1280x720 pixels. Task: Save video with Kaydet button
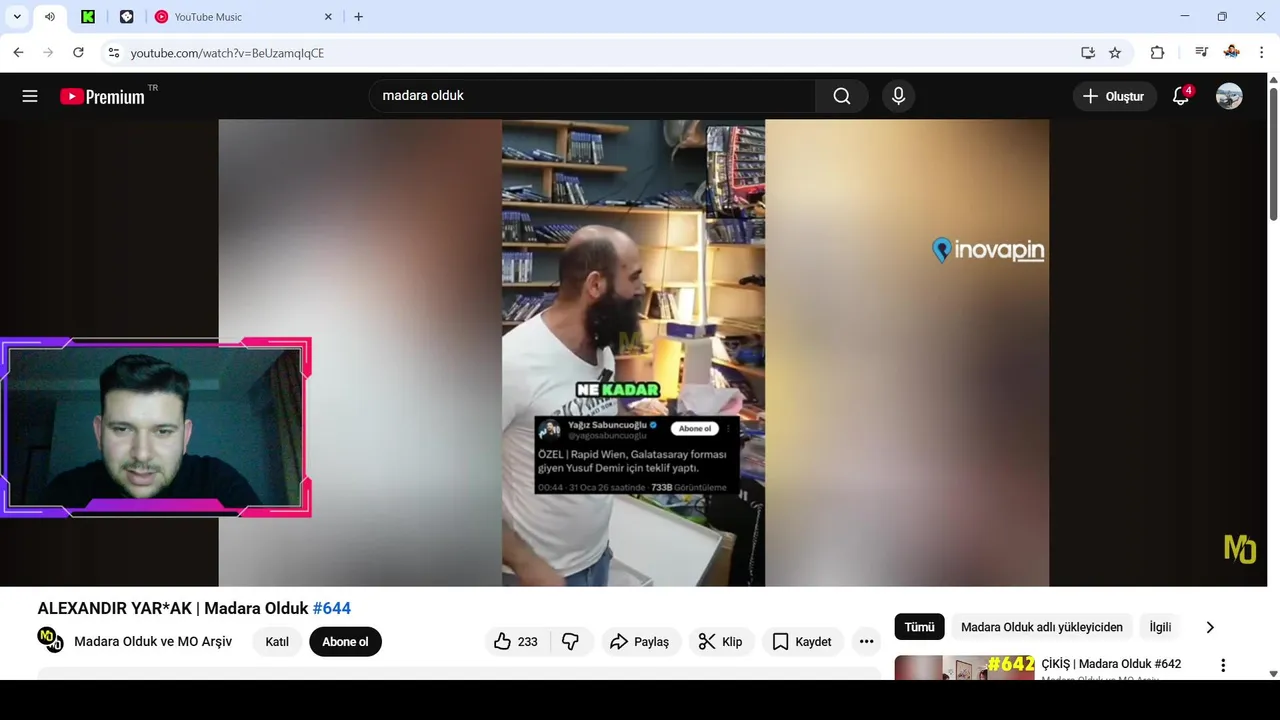click(802, 642)
